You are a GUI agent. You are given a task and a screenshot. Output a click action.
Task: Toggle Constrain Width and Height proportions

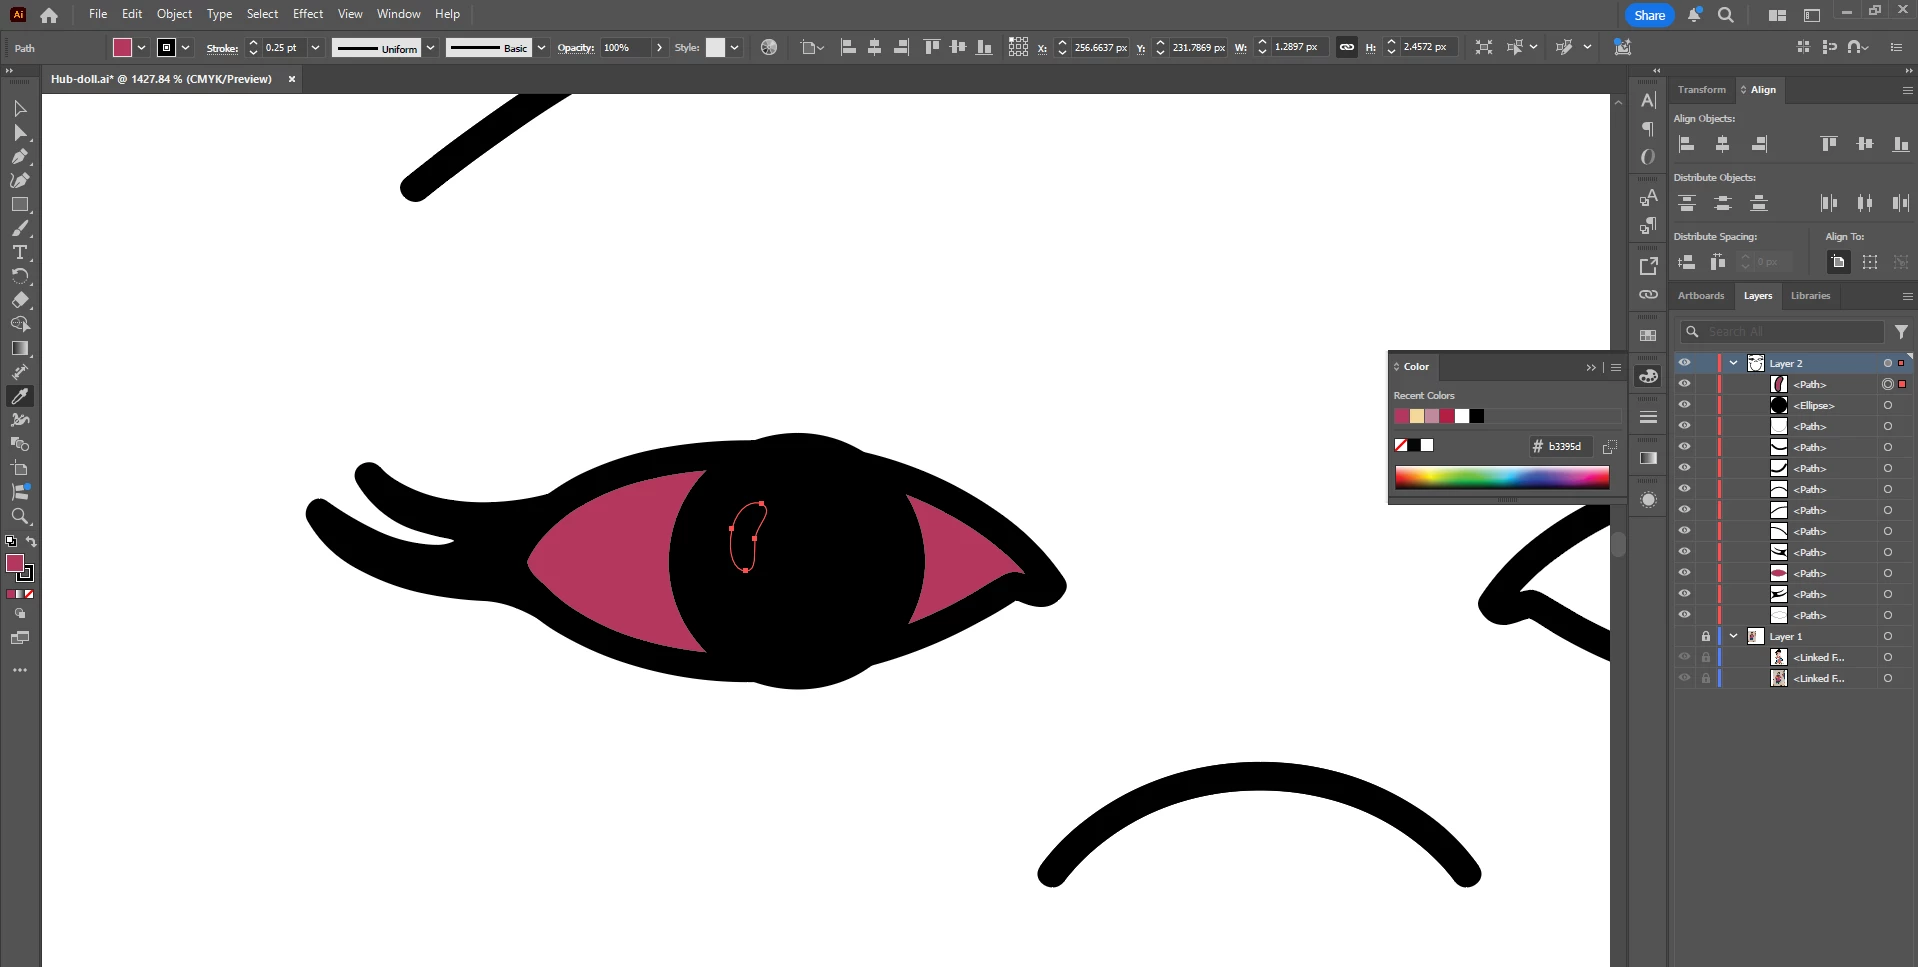pos(1347,47)
